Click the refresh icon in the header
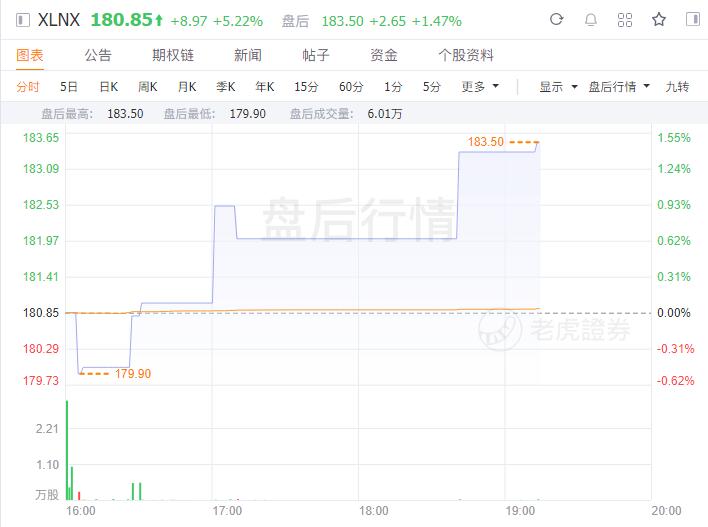This screenshot has width=708, height=527. point(556,19)
